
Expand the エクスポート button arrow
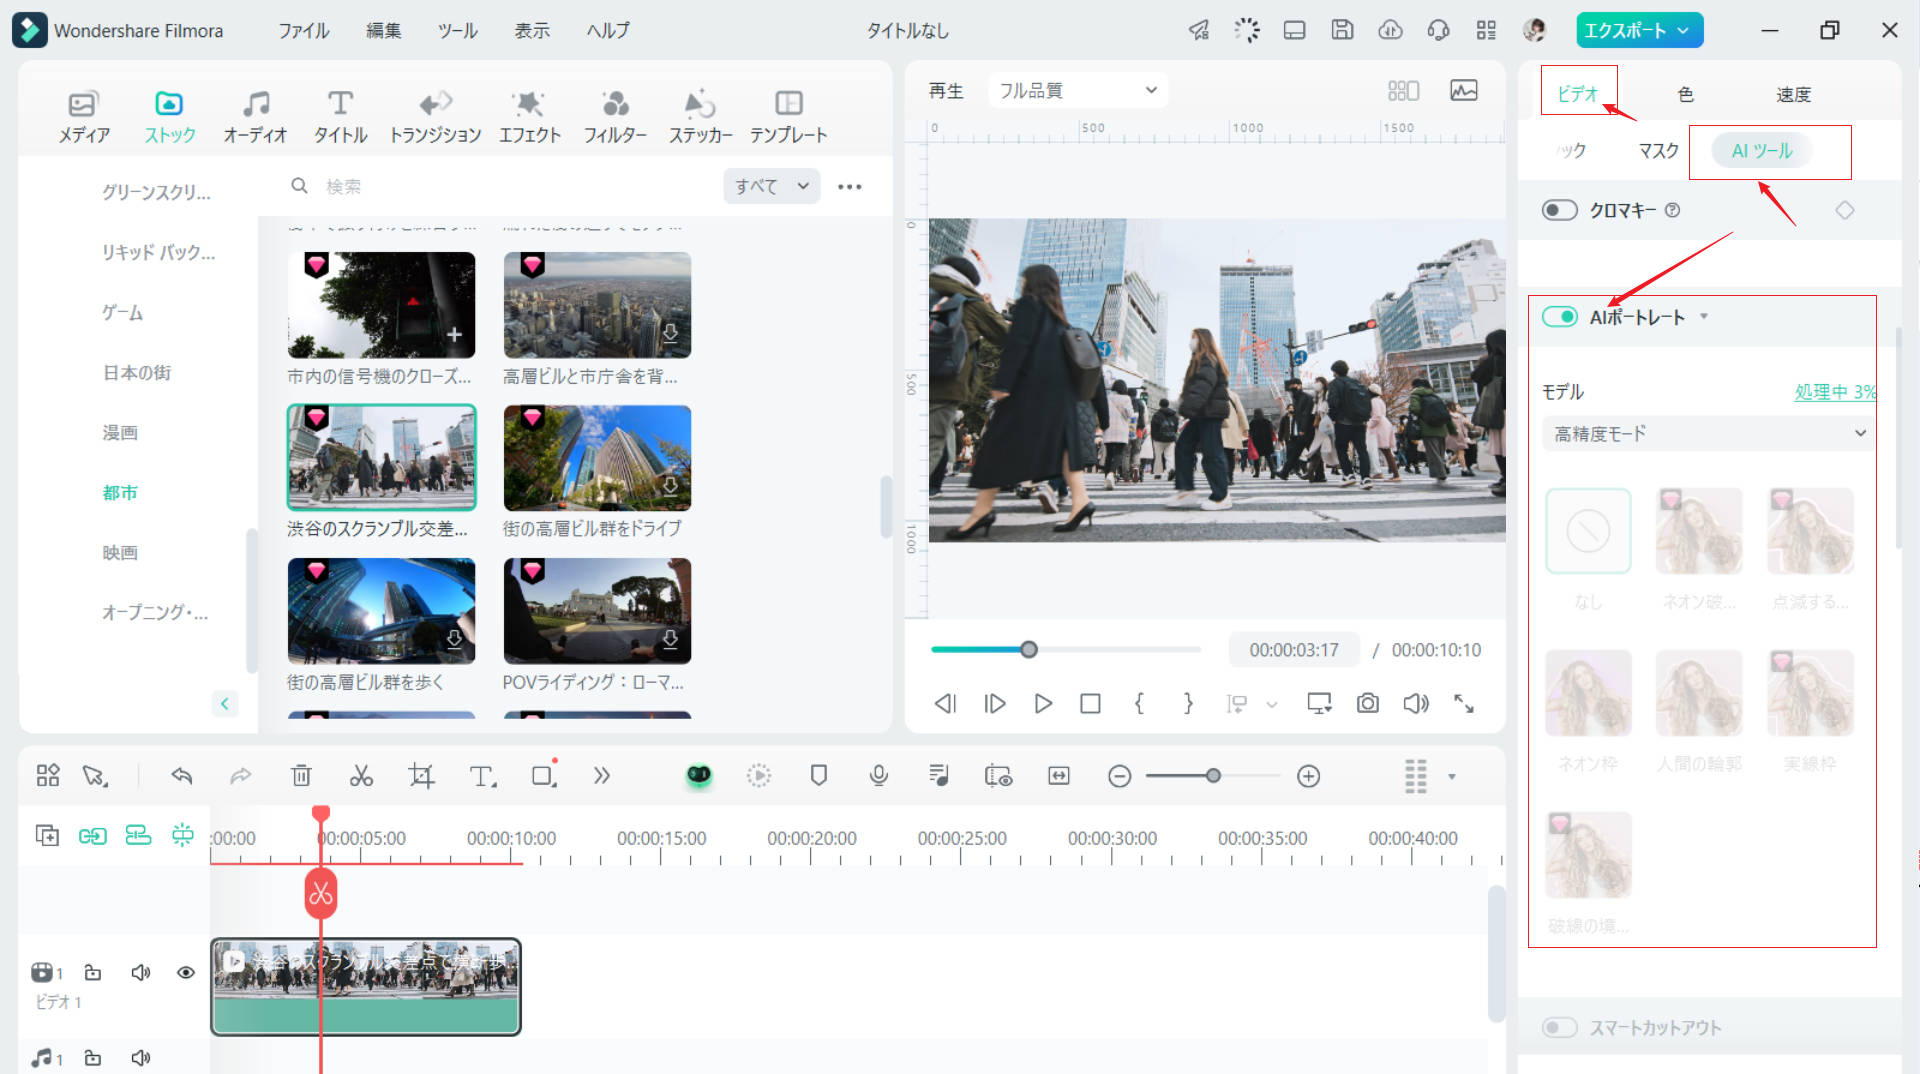pos(1684,30)
